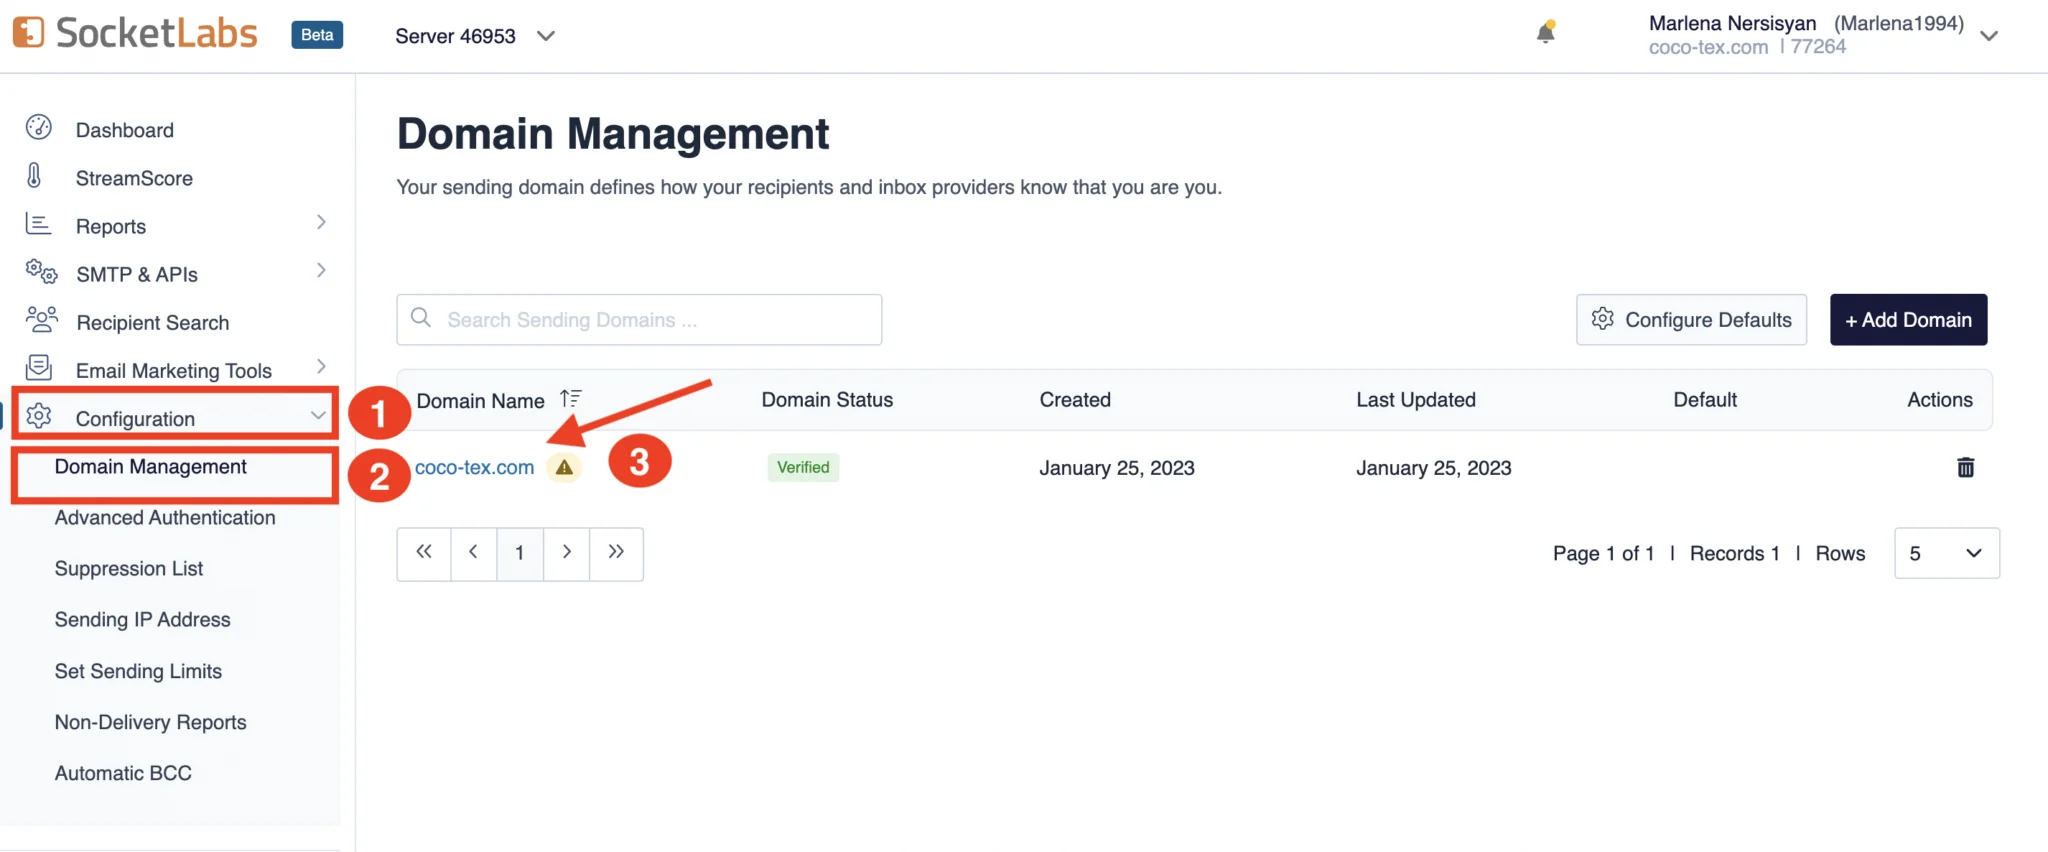Click the Reports chart icon

point(38,224)
